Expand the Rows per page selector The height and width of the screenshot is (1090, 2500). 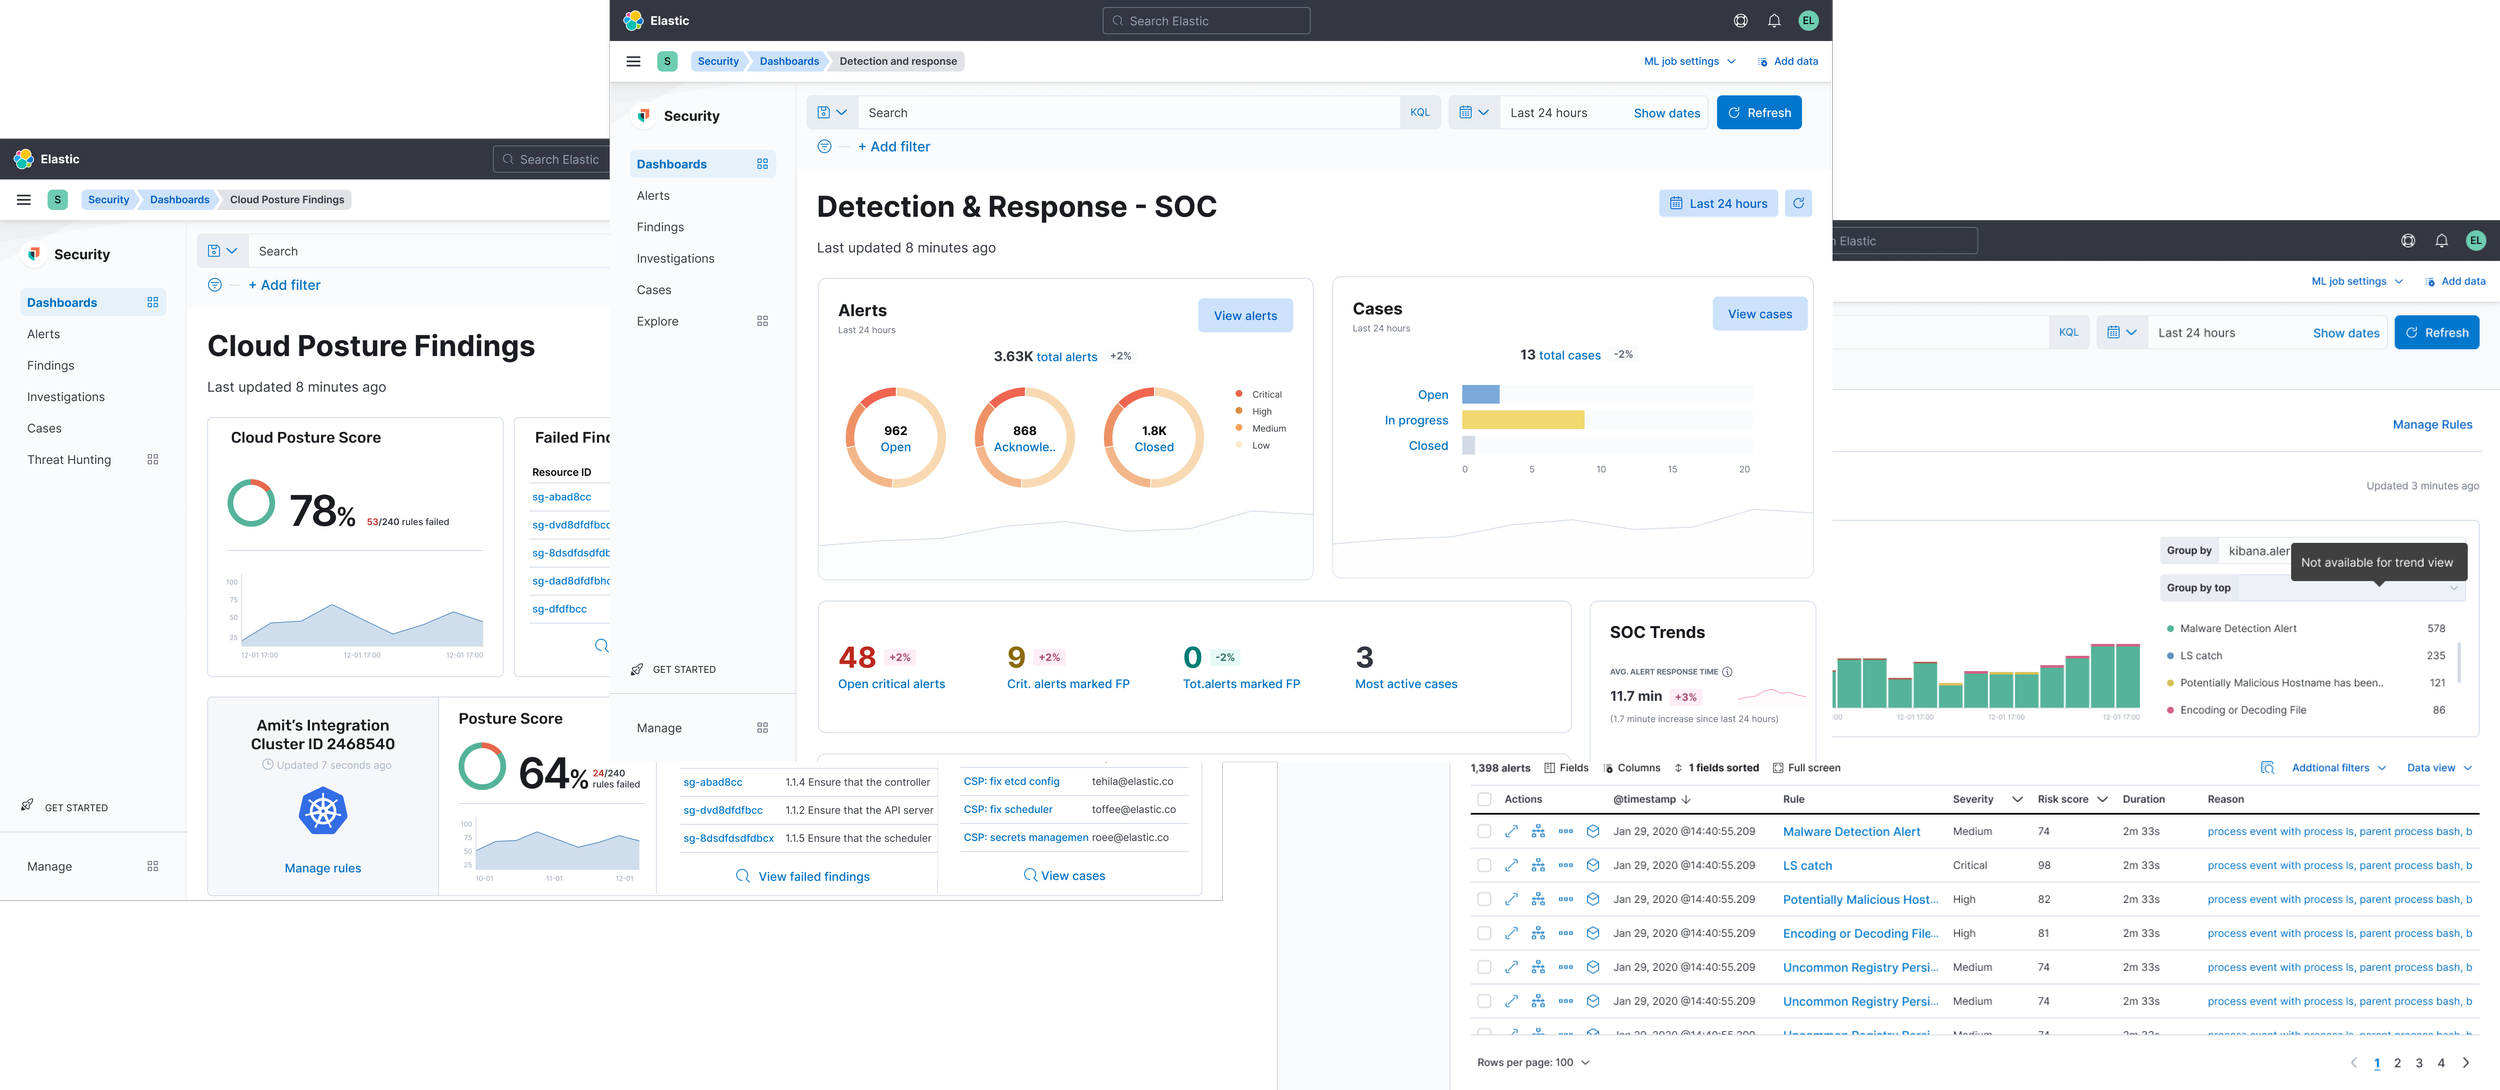tap(1533, 1062)
